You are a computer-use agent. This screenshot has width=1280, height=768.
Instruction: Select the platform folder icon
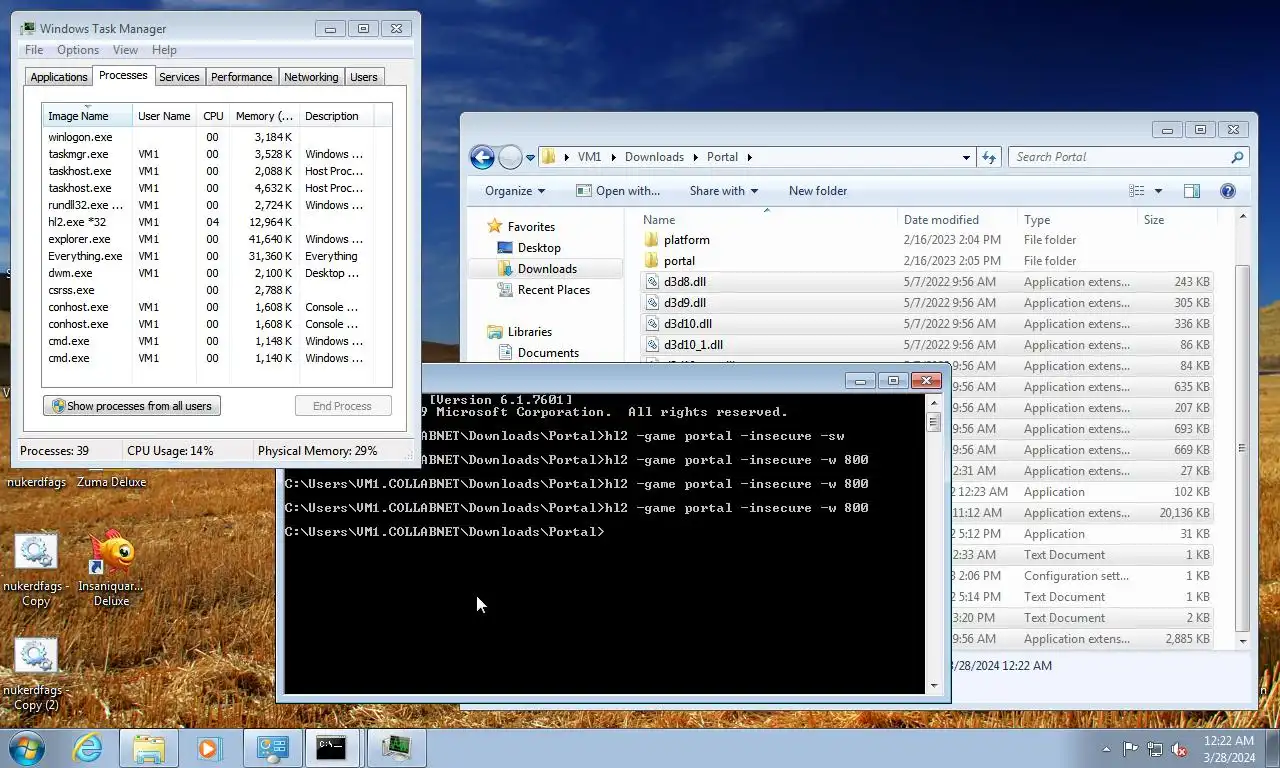[x=651, y=240]
